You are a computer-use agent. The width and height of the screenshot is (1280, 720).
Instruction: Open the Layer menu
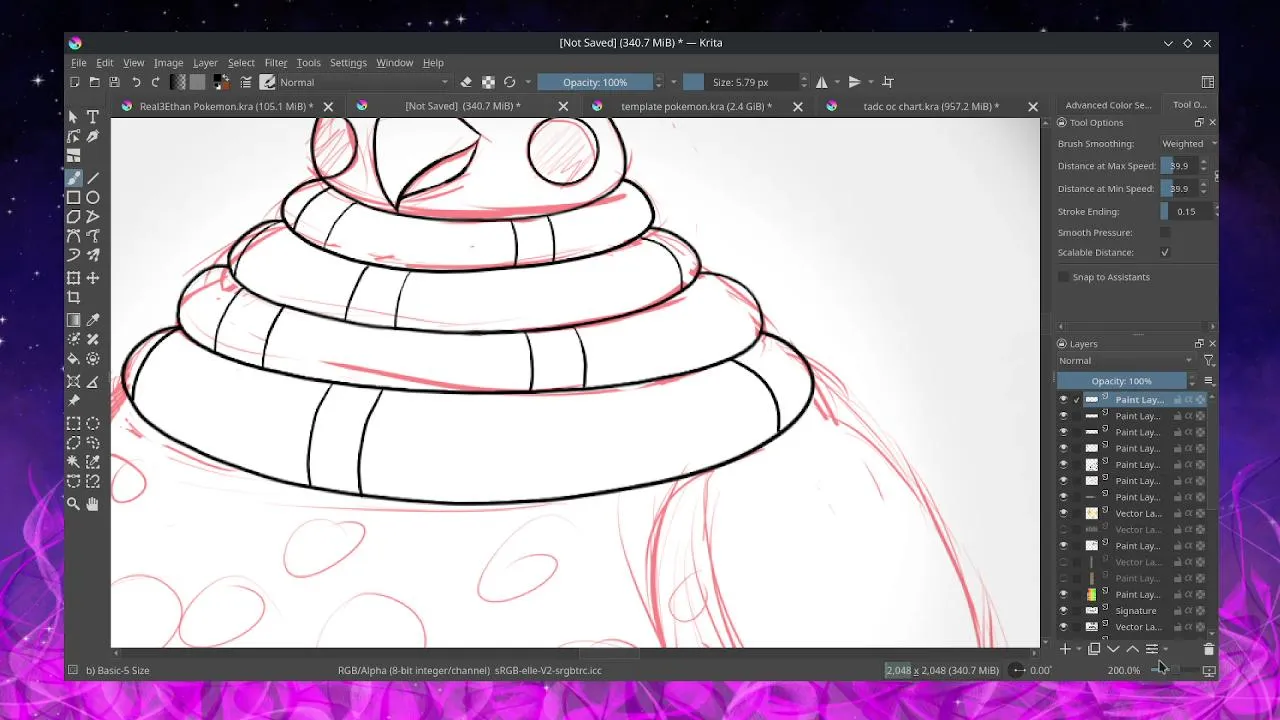click(205, 62)
